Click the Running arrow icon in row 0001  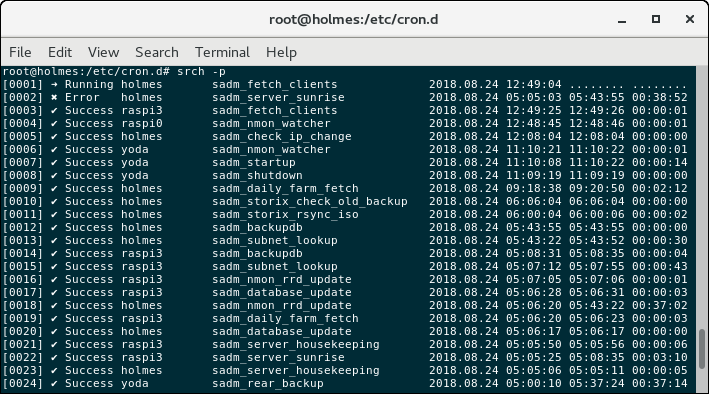tap(54, 85)
